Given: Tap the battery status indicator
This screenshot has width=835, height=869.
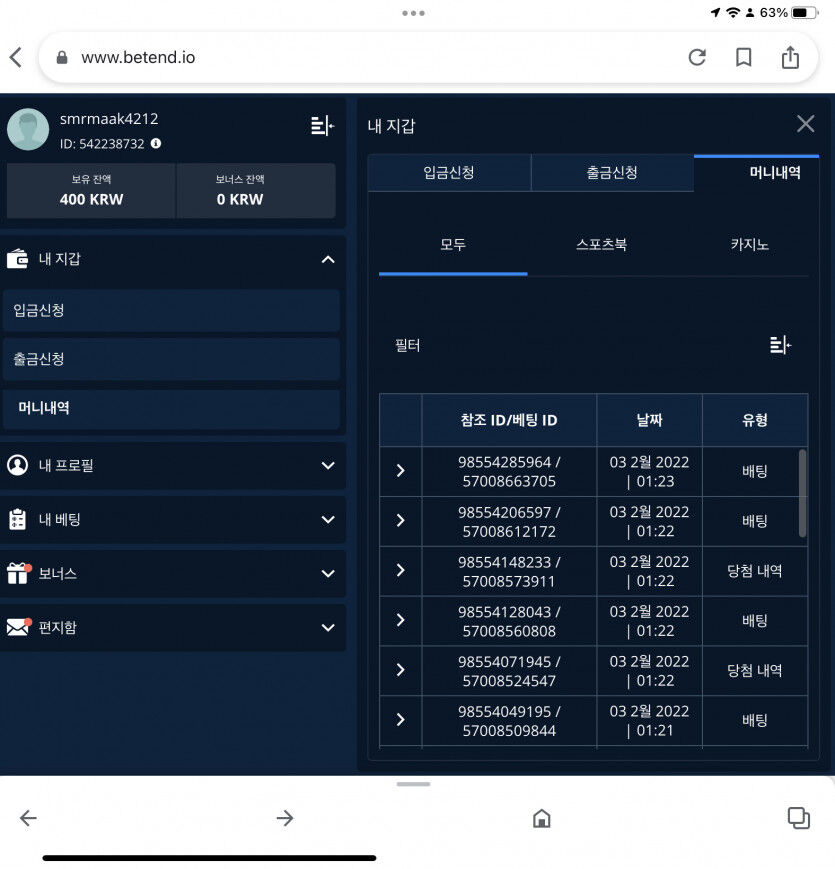Looking at the screenshot, I should 804,12.
